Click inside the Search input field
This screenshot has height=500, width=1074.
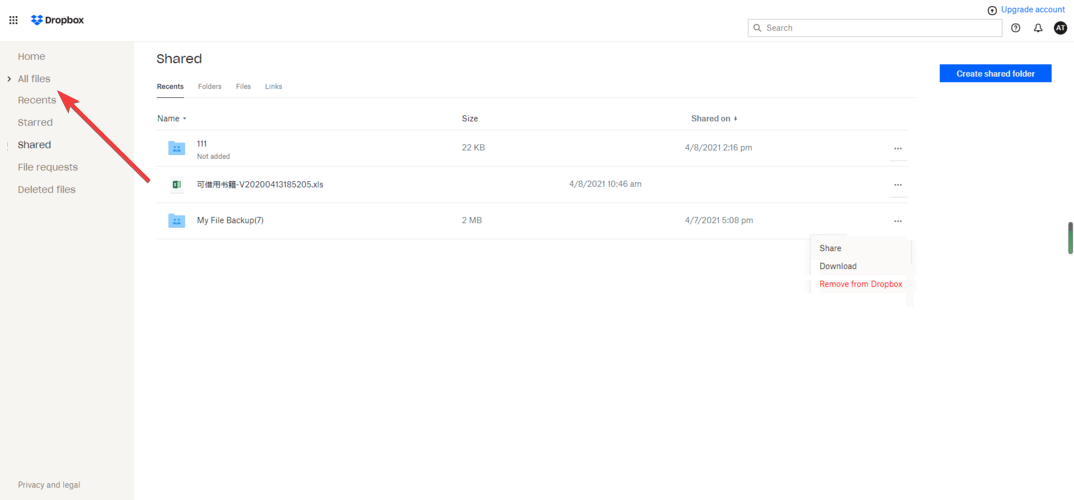(875, 28)
